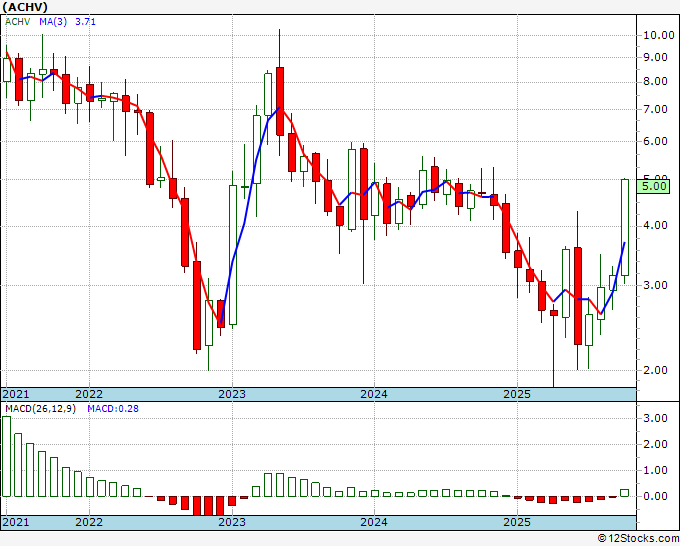
Task: Click the 2023 label on price chart timeline
Action: point(232,394)
